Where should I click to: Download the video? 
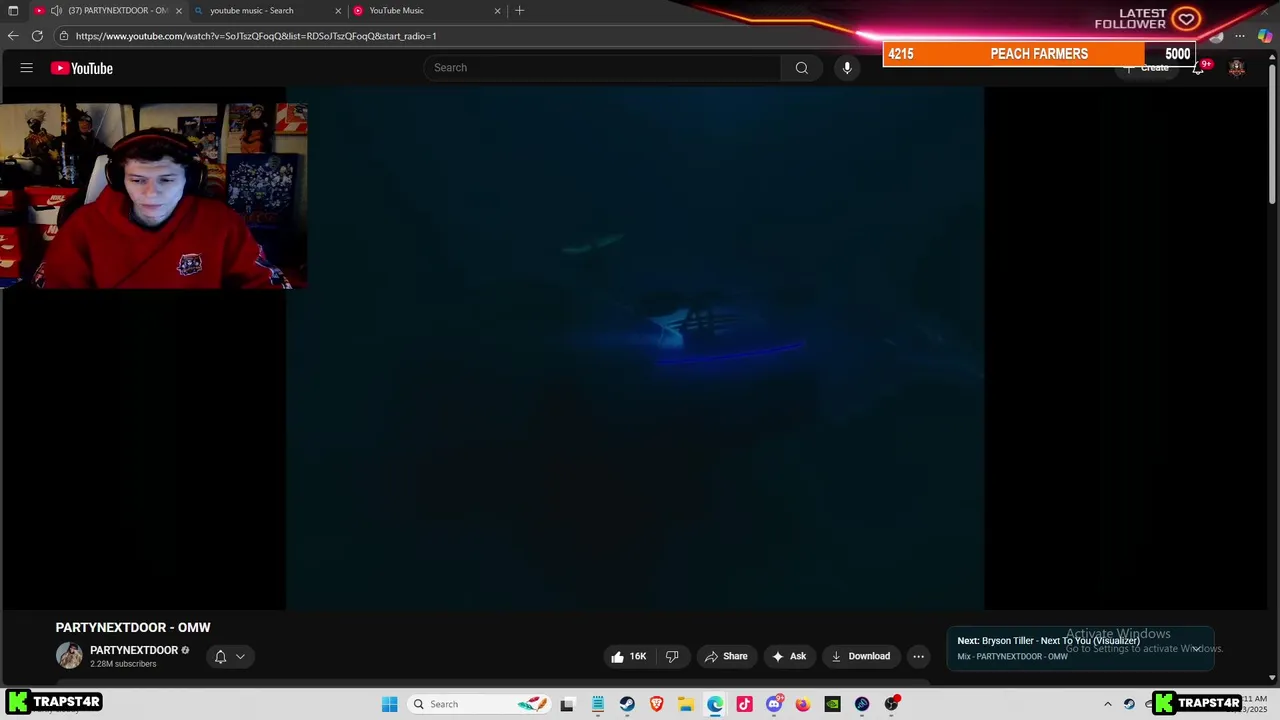tap(861, 656)
